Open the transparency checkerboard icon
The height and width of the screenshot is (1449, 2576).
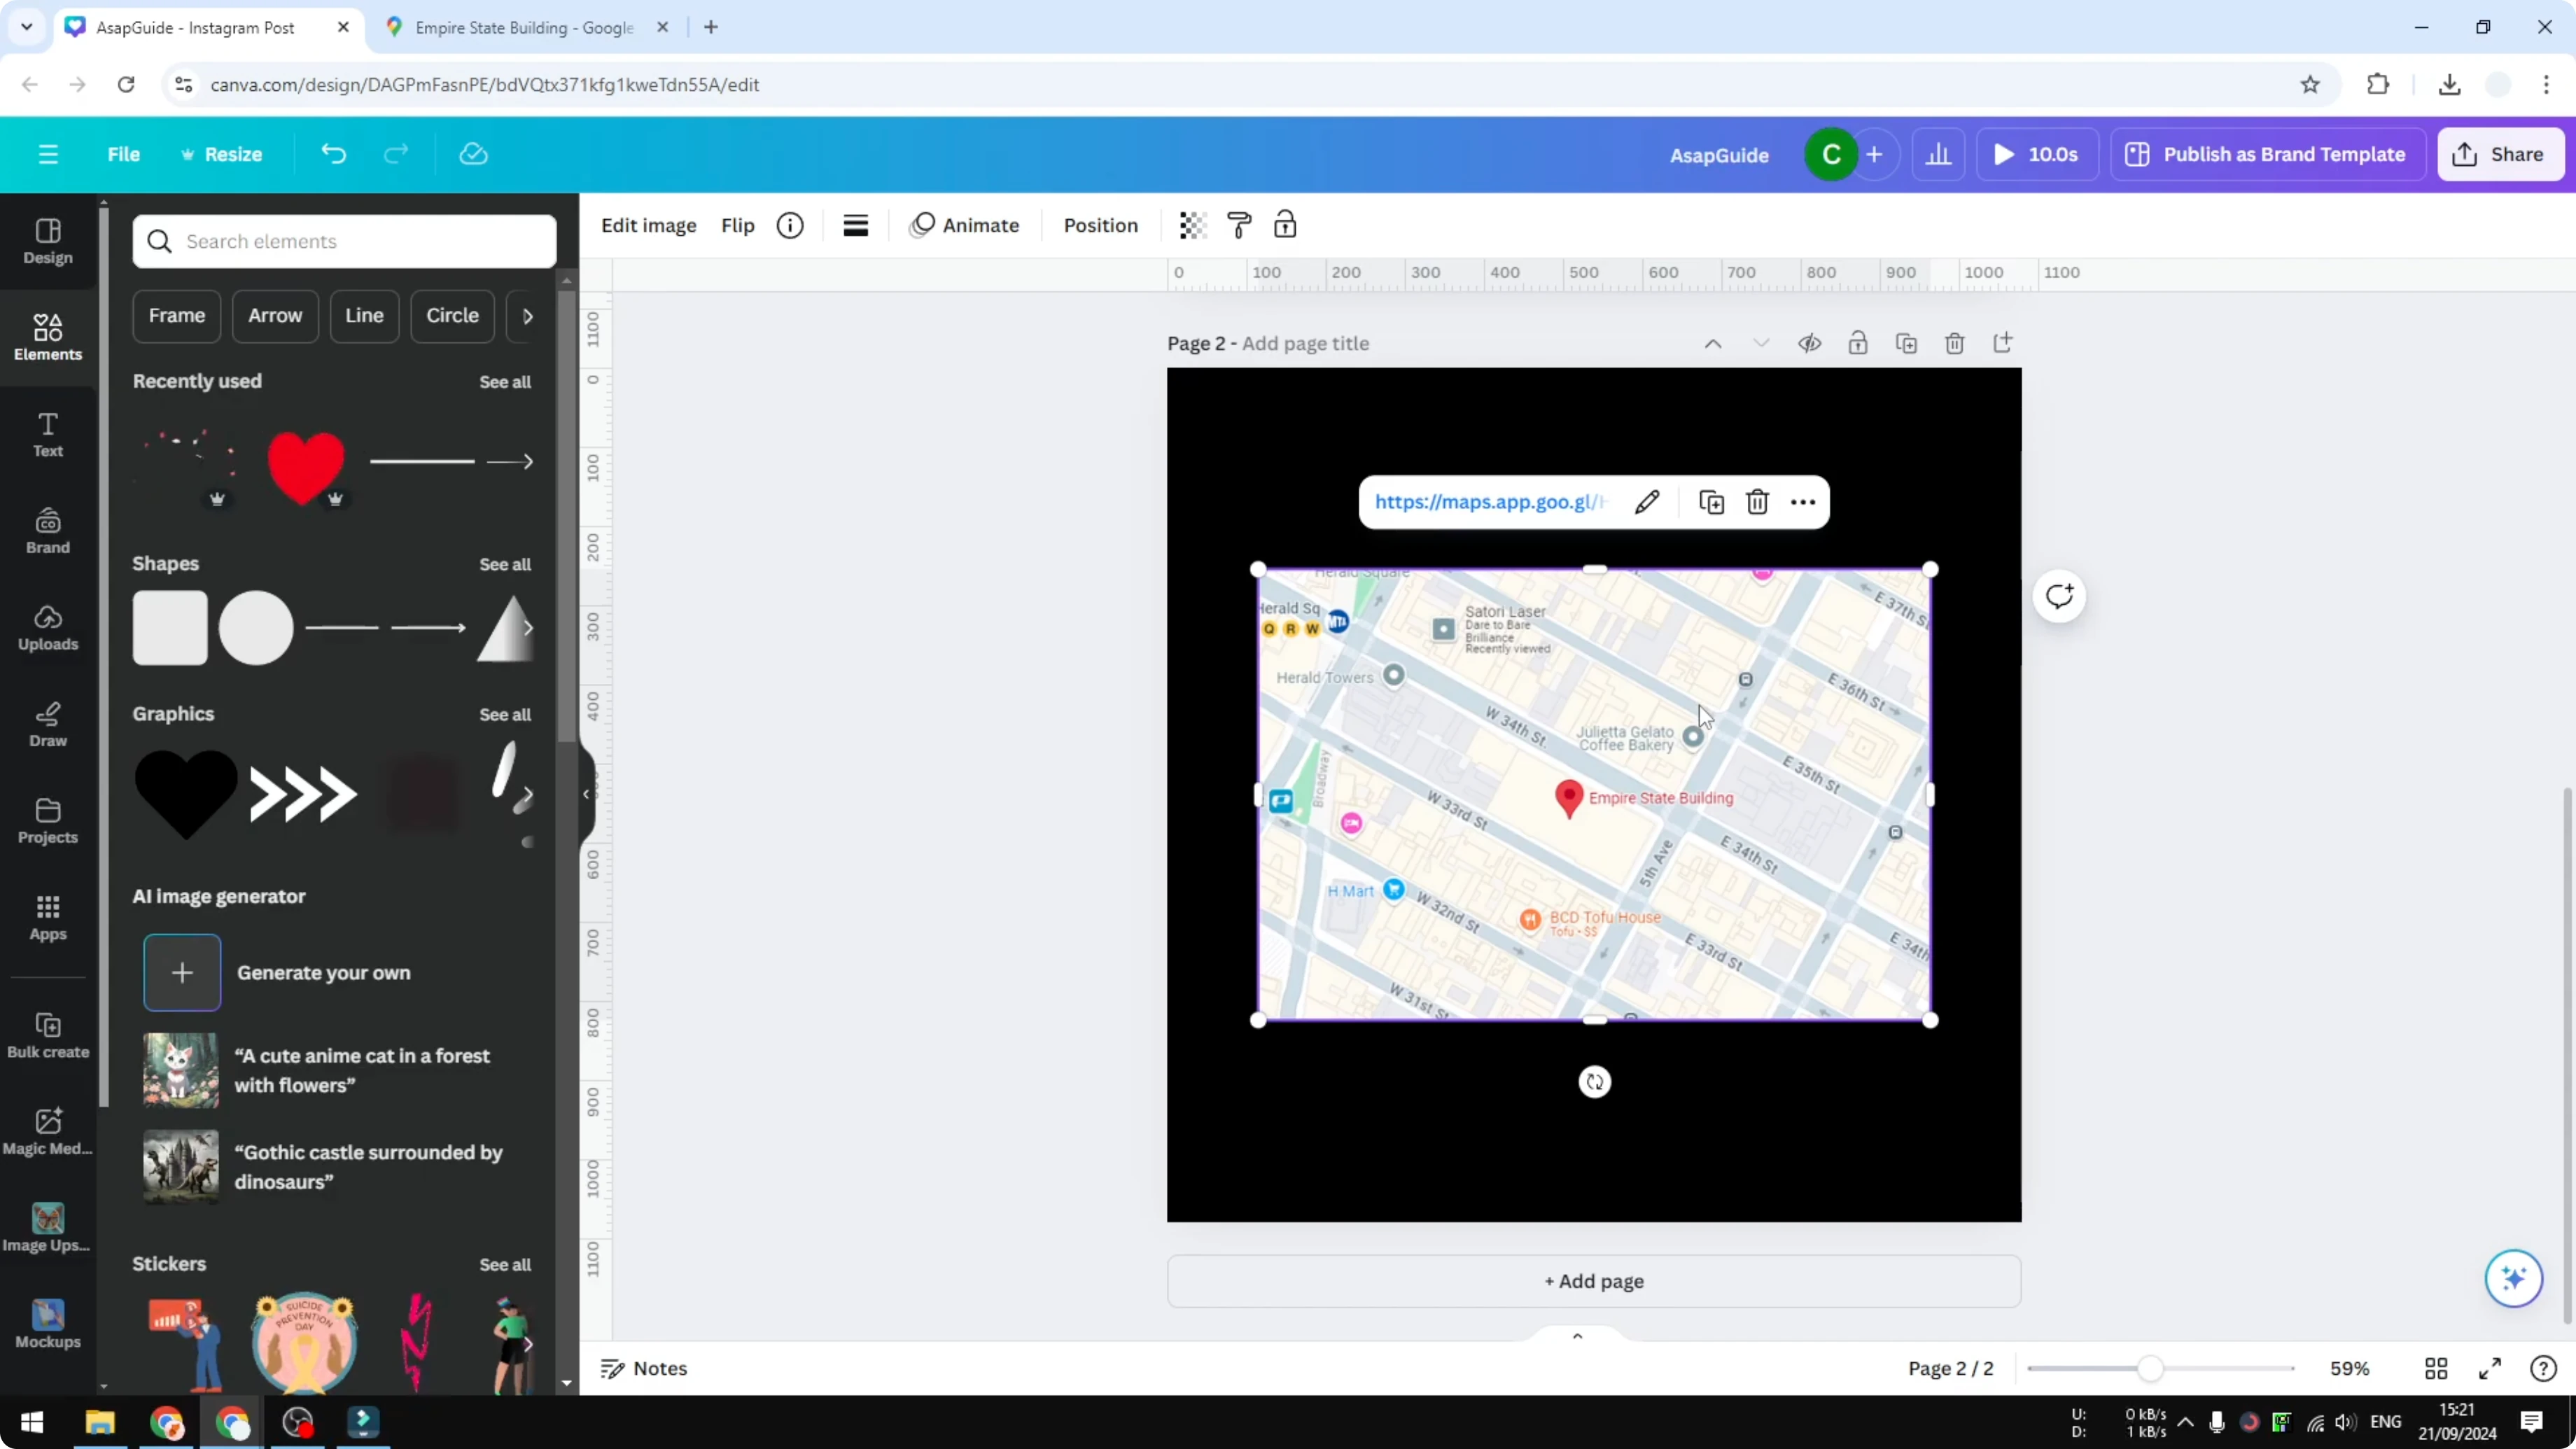1192,225
